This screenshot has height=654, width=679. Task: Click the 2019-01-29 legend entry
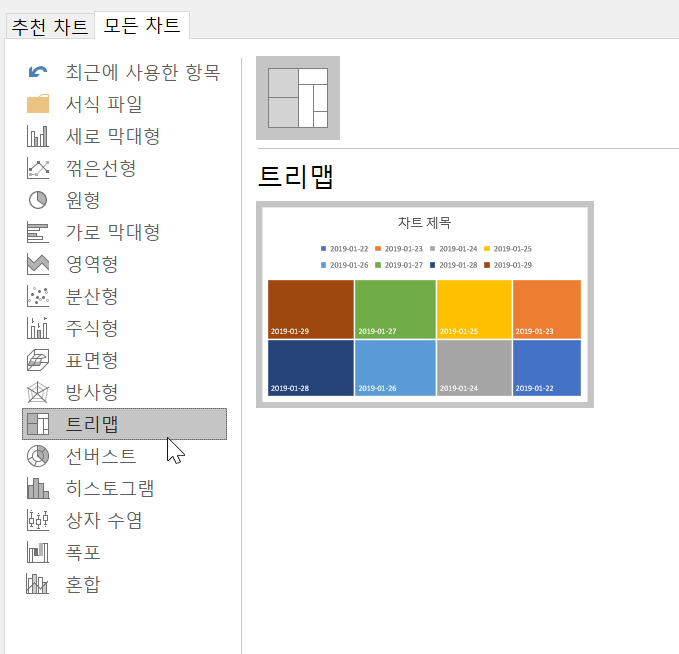point(508,265)
